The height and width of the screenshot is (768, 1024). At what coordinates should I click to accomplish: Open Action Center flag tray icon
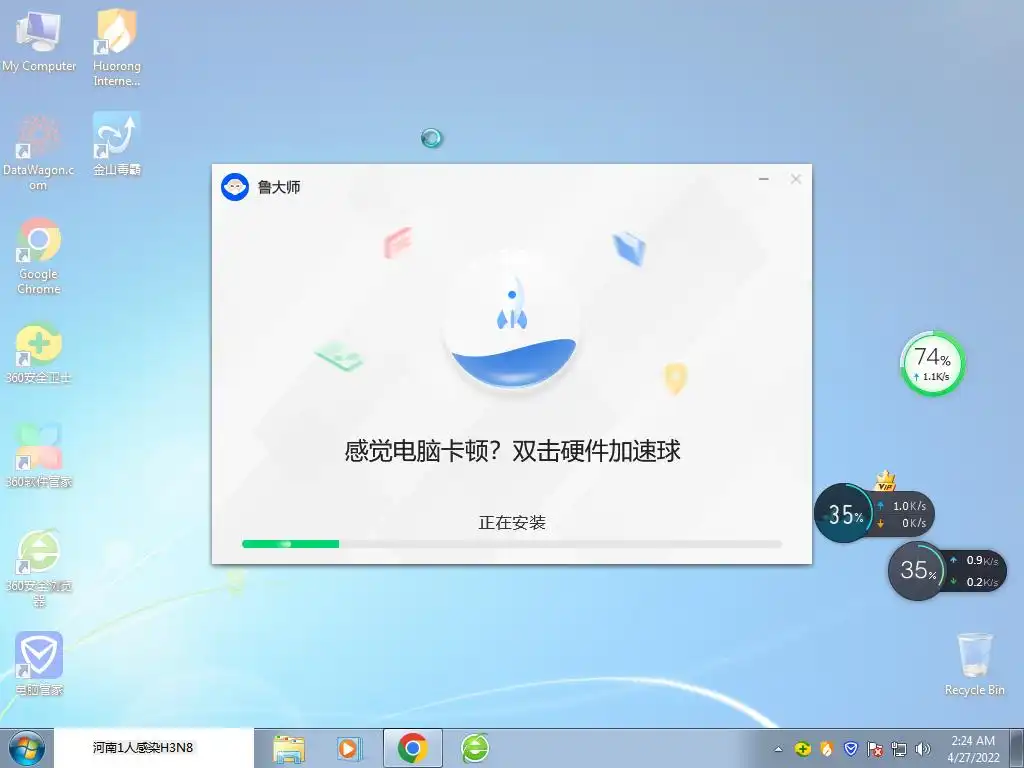[x=875, y=749]
